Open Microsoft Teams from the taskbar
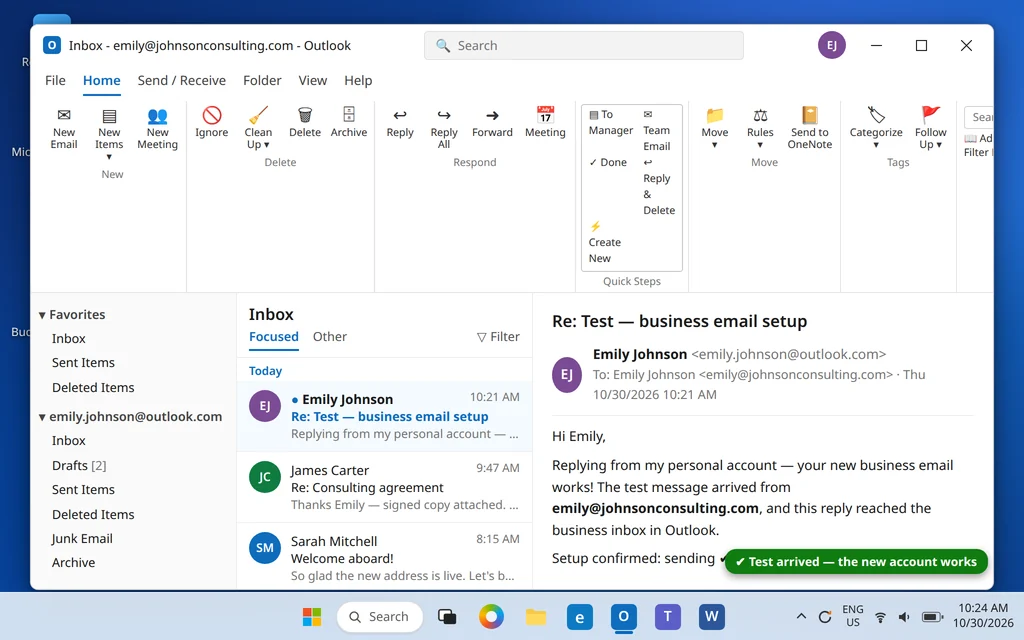This screenshot has height=640, width=1024. [667, 616]
